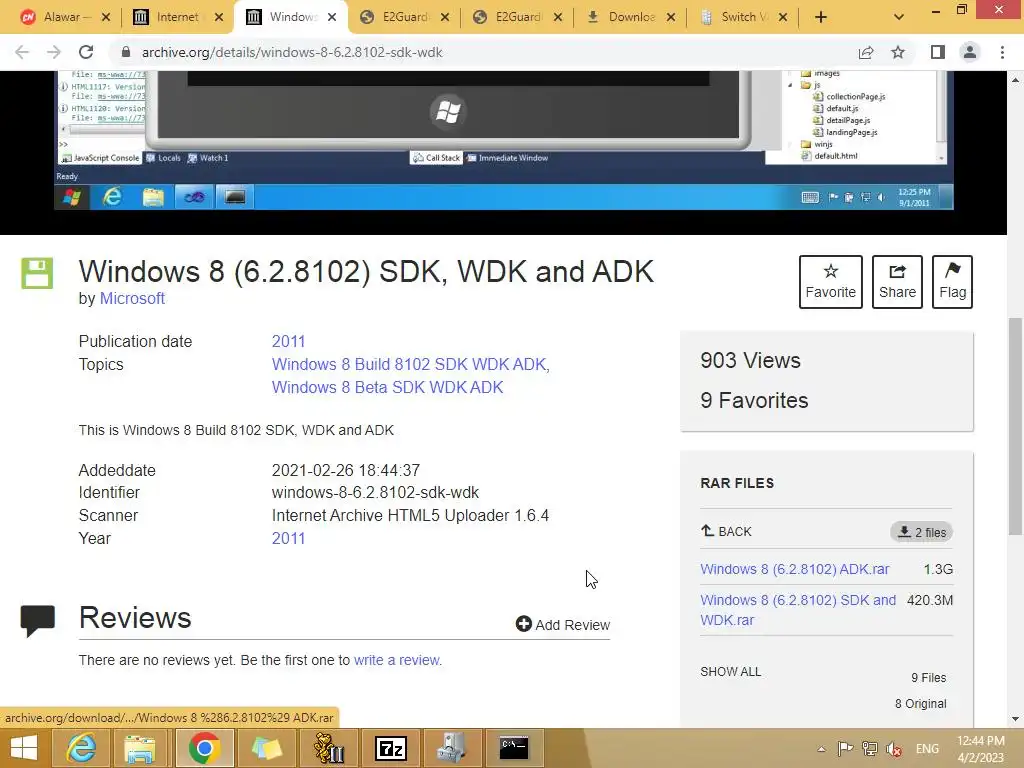Click the Share button

click(897, 281)
